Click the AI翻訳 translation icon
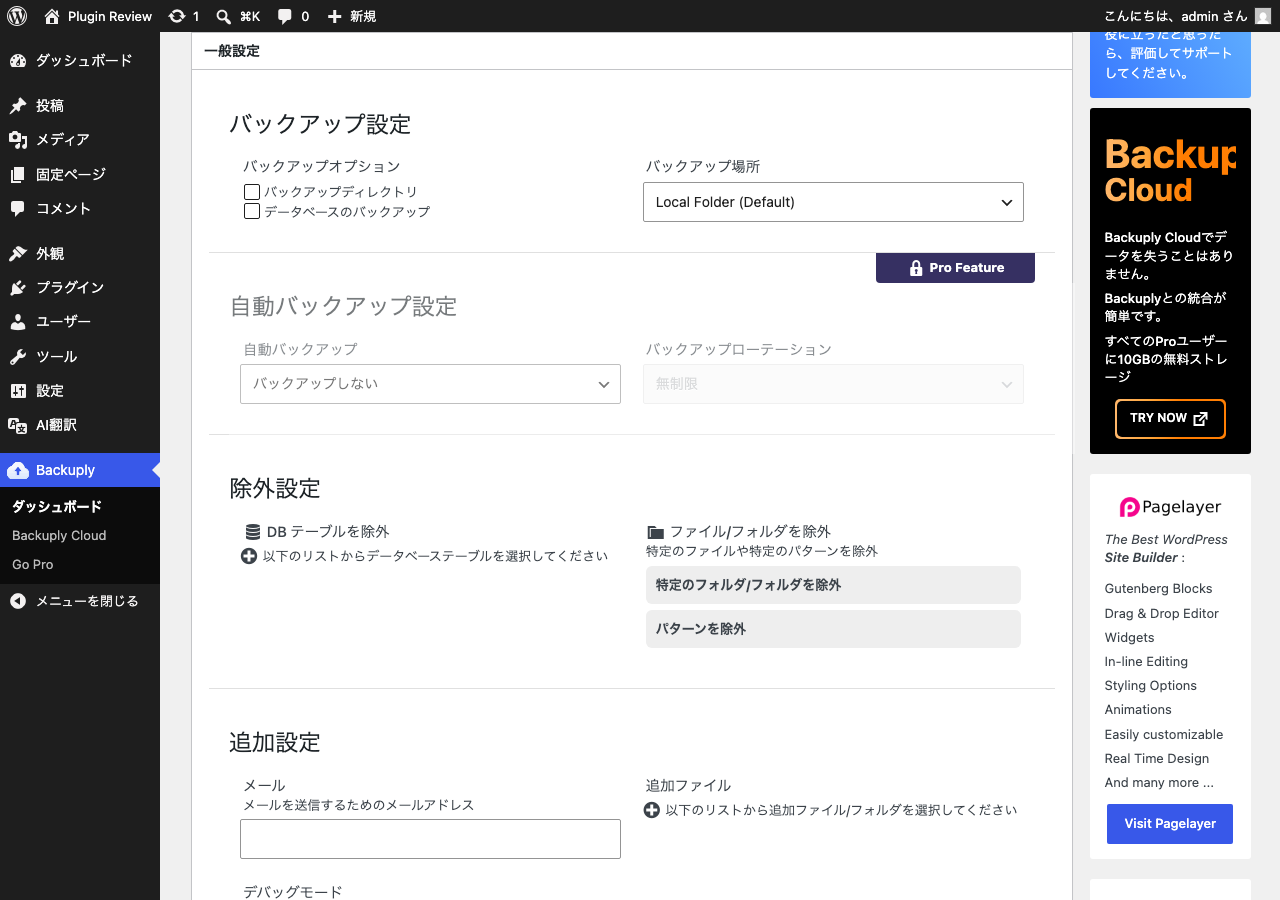1280x900 pixels. pos(17,425)
